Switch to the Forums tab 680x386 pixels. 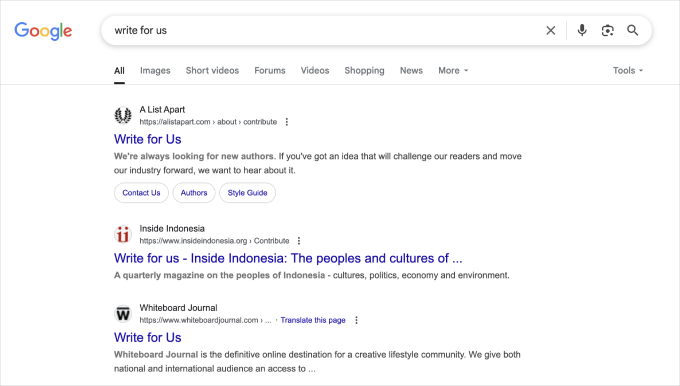[270, 70]
